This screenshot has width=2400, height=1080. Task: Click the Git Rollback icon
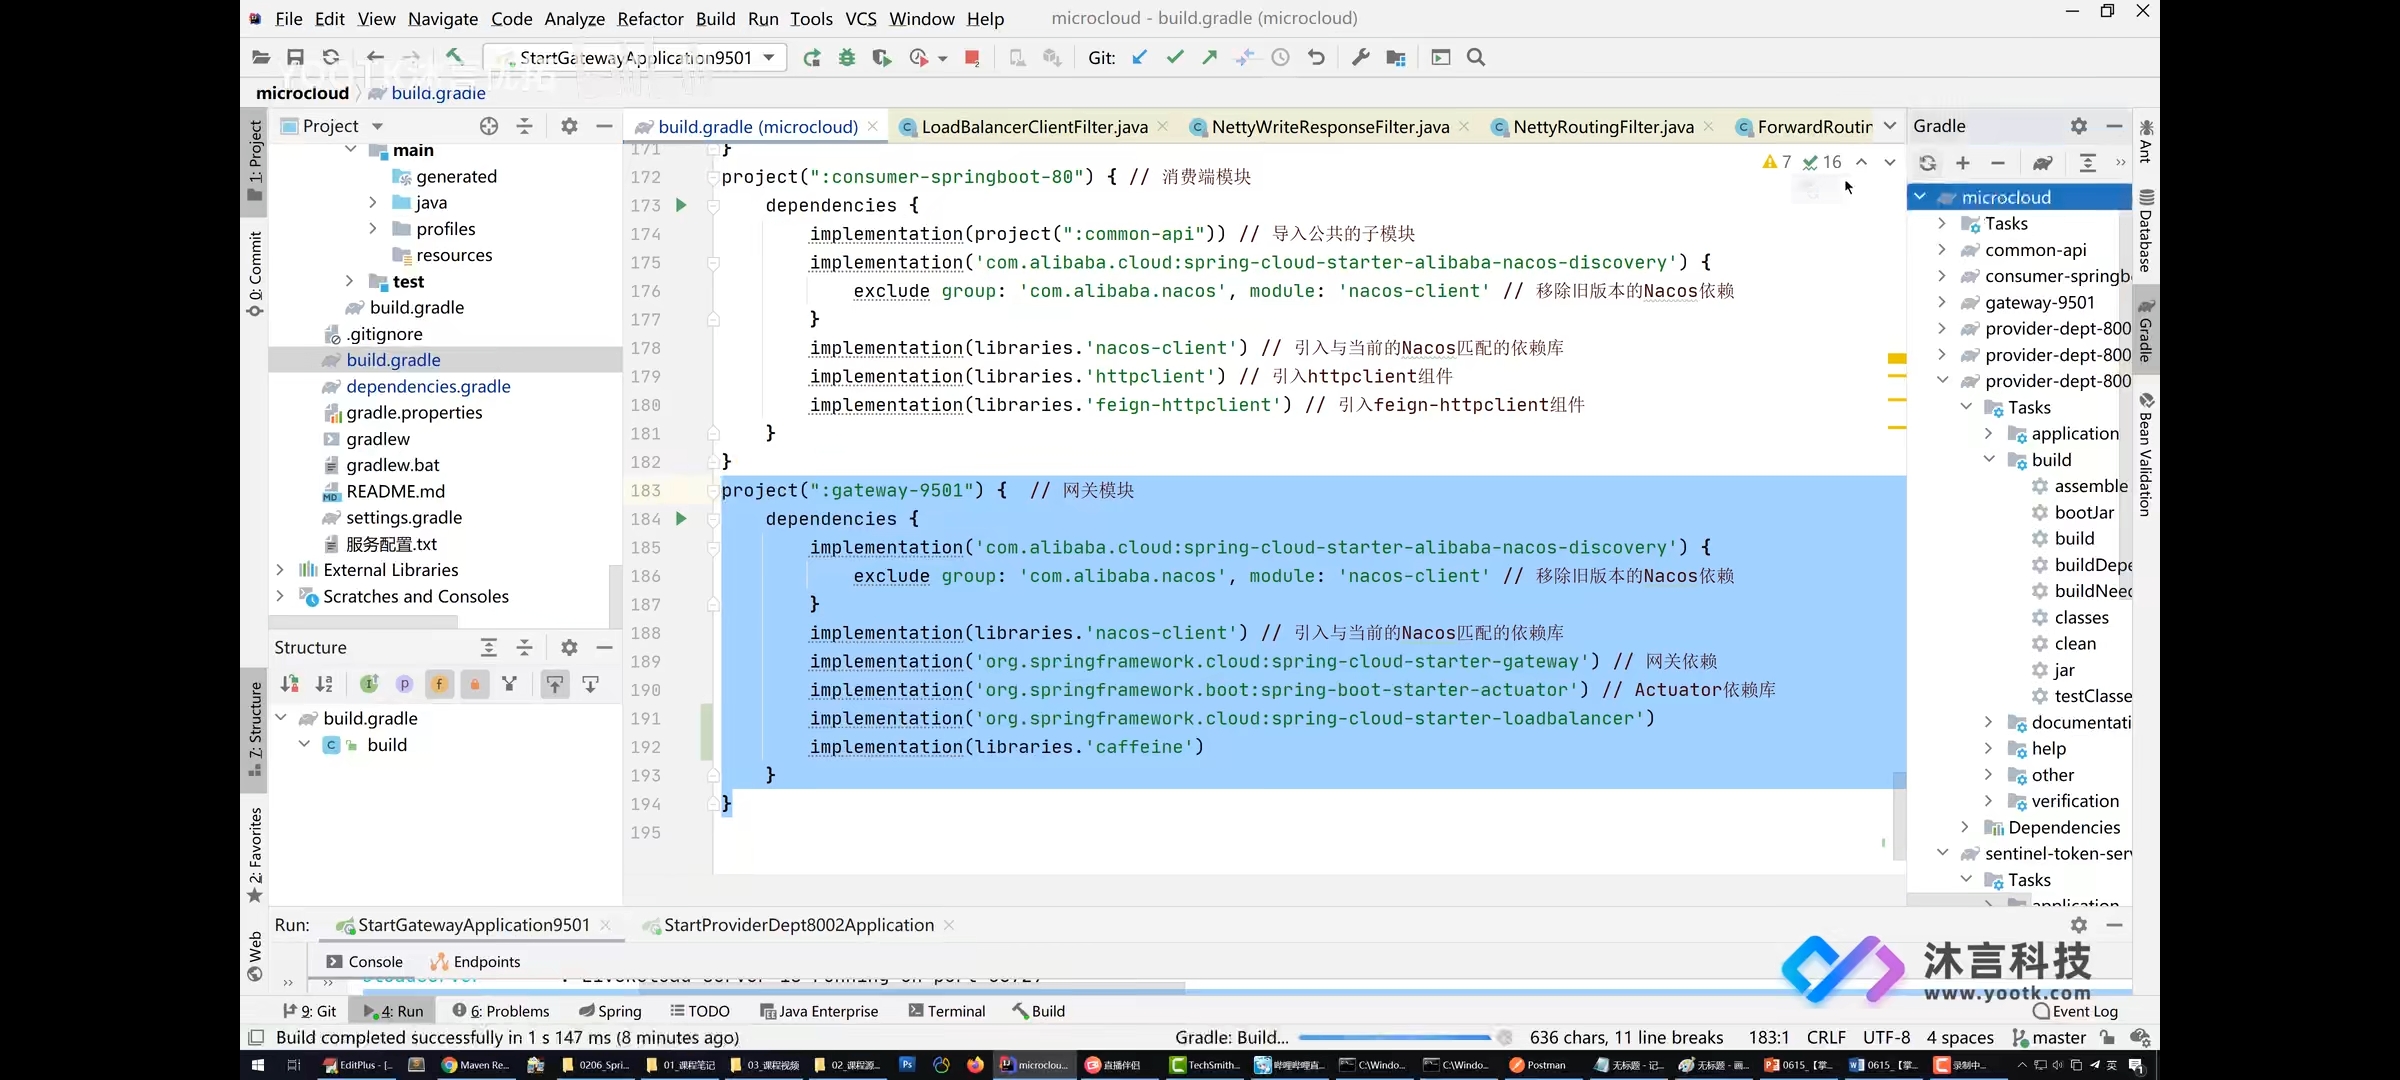1316,58
